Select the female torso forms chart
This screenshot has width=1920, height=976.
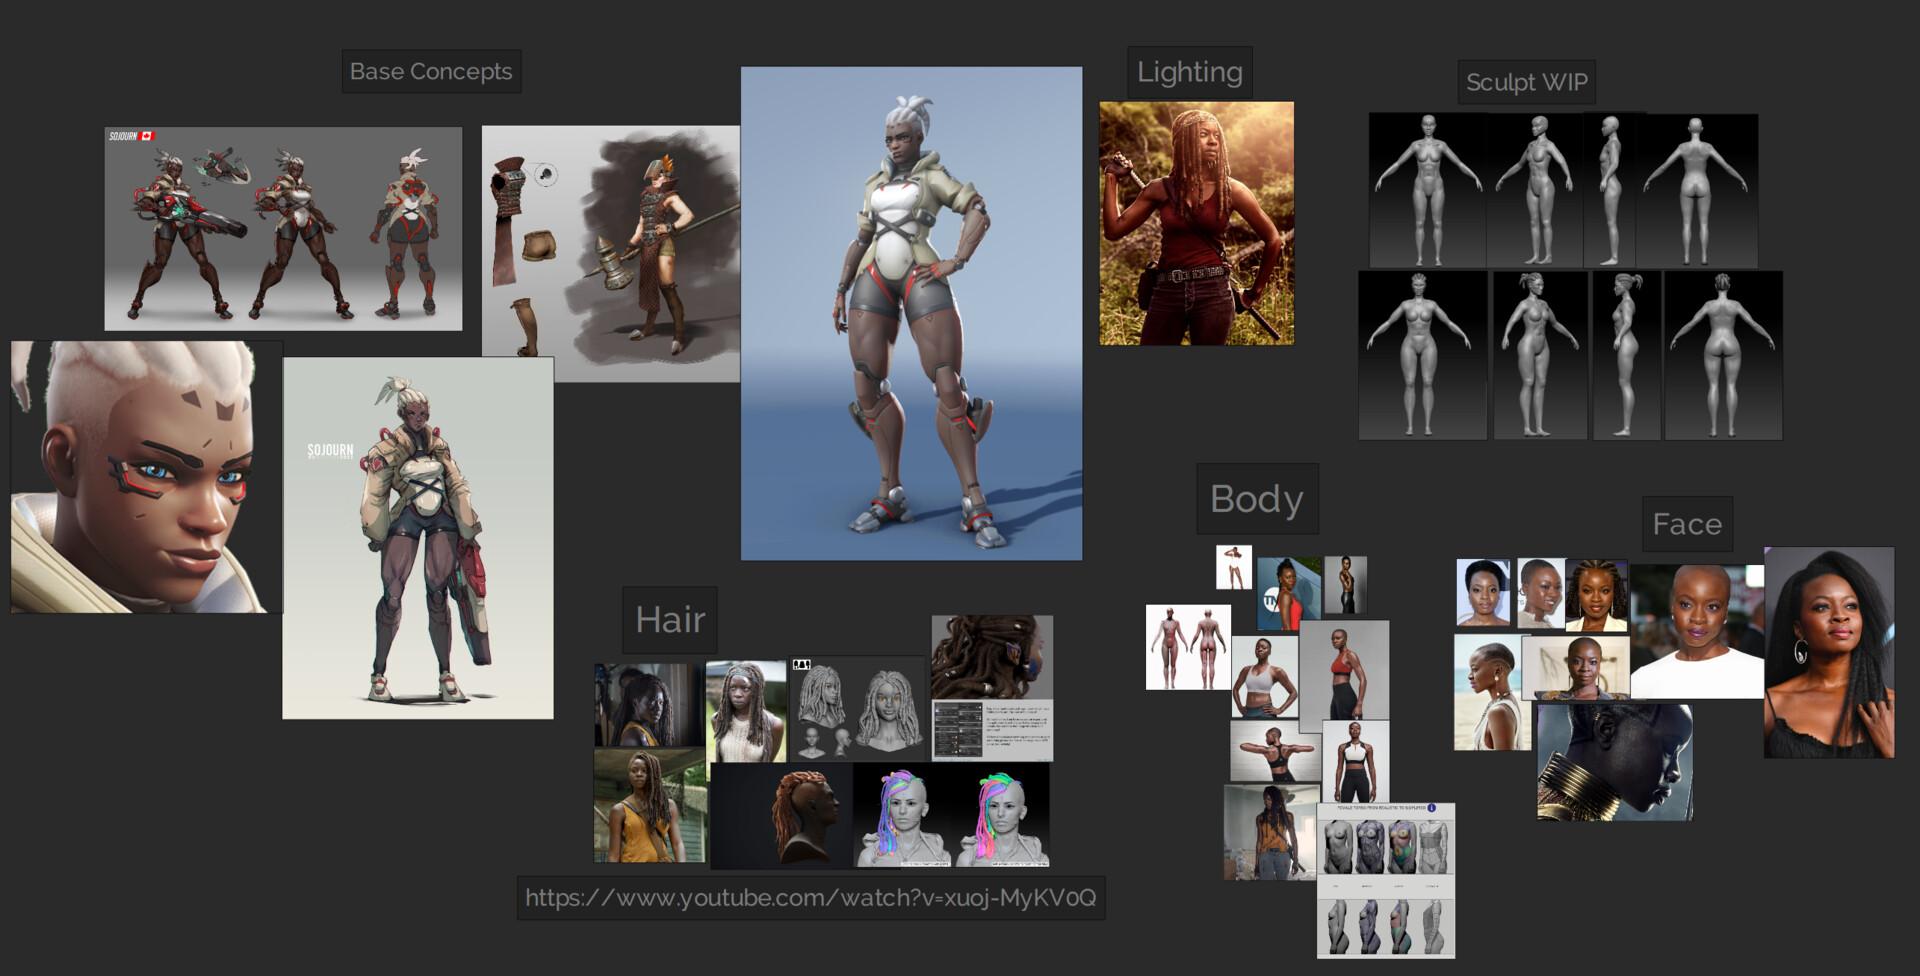[x=1386, y=880]
